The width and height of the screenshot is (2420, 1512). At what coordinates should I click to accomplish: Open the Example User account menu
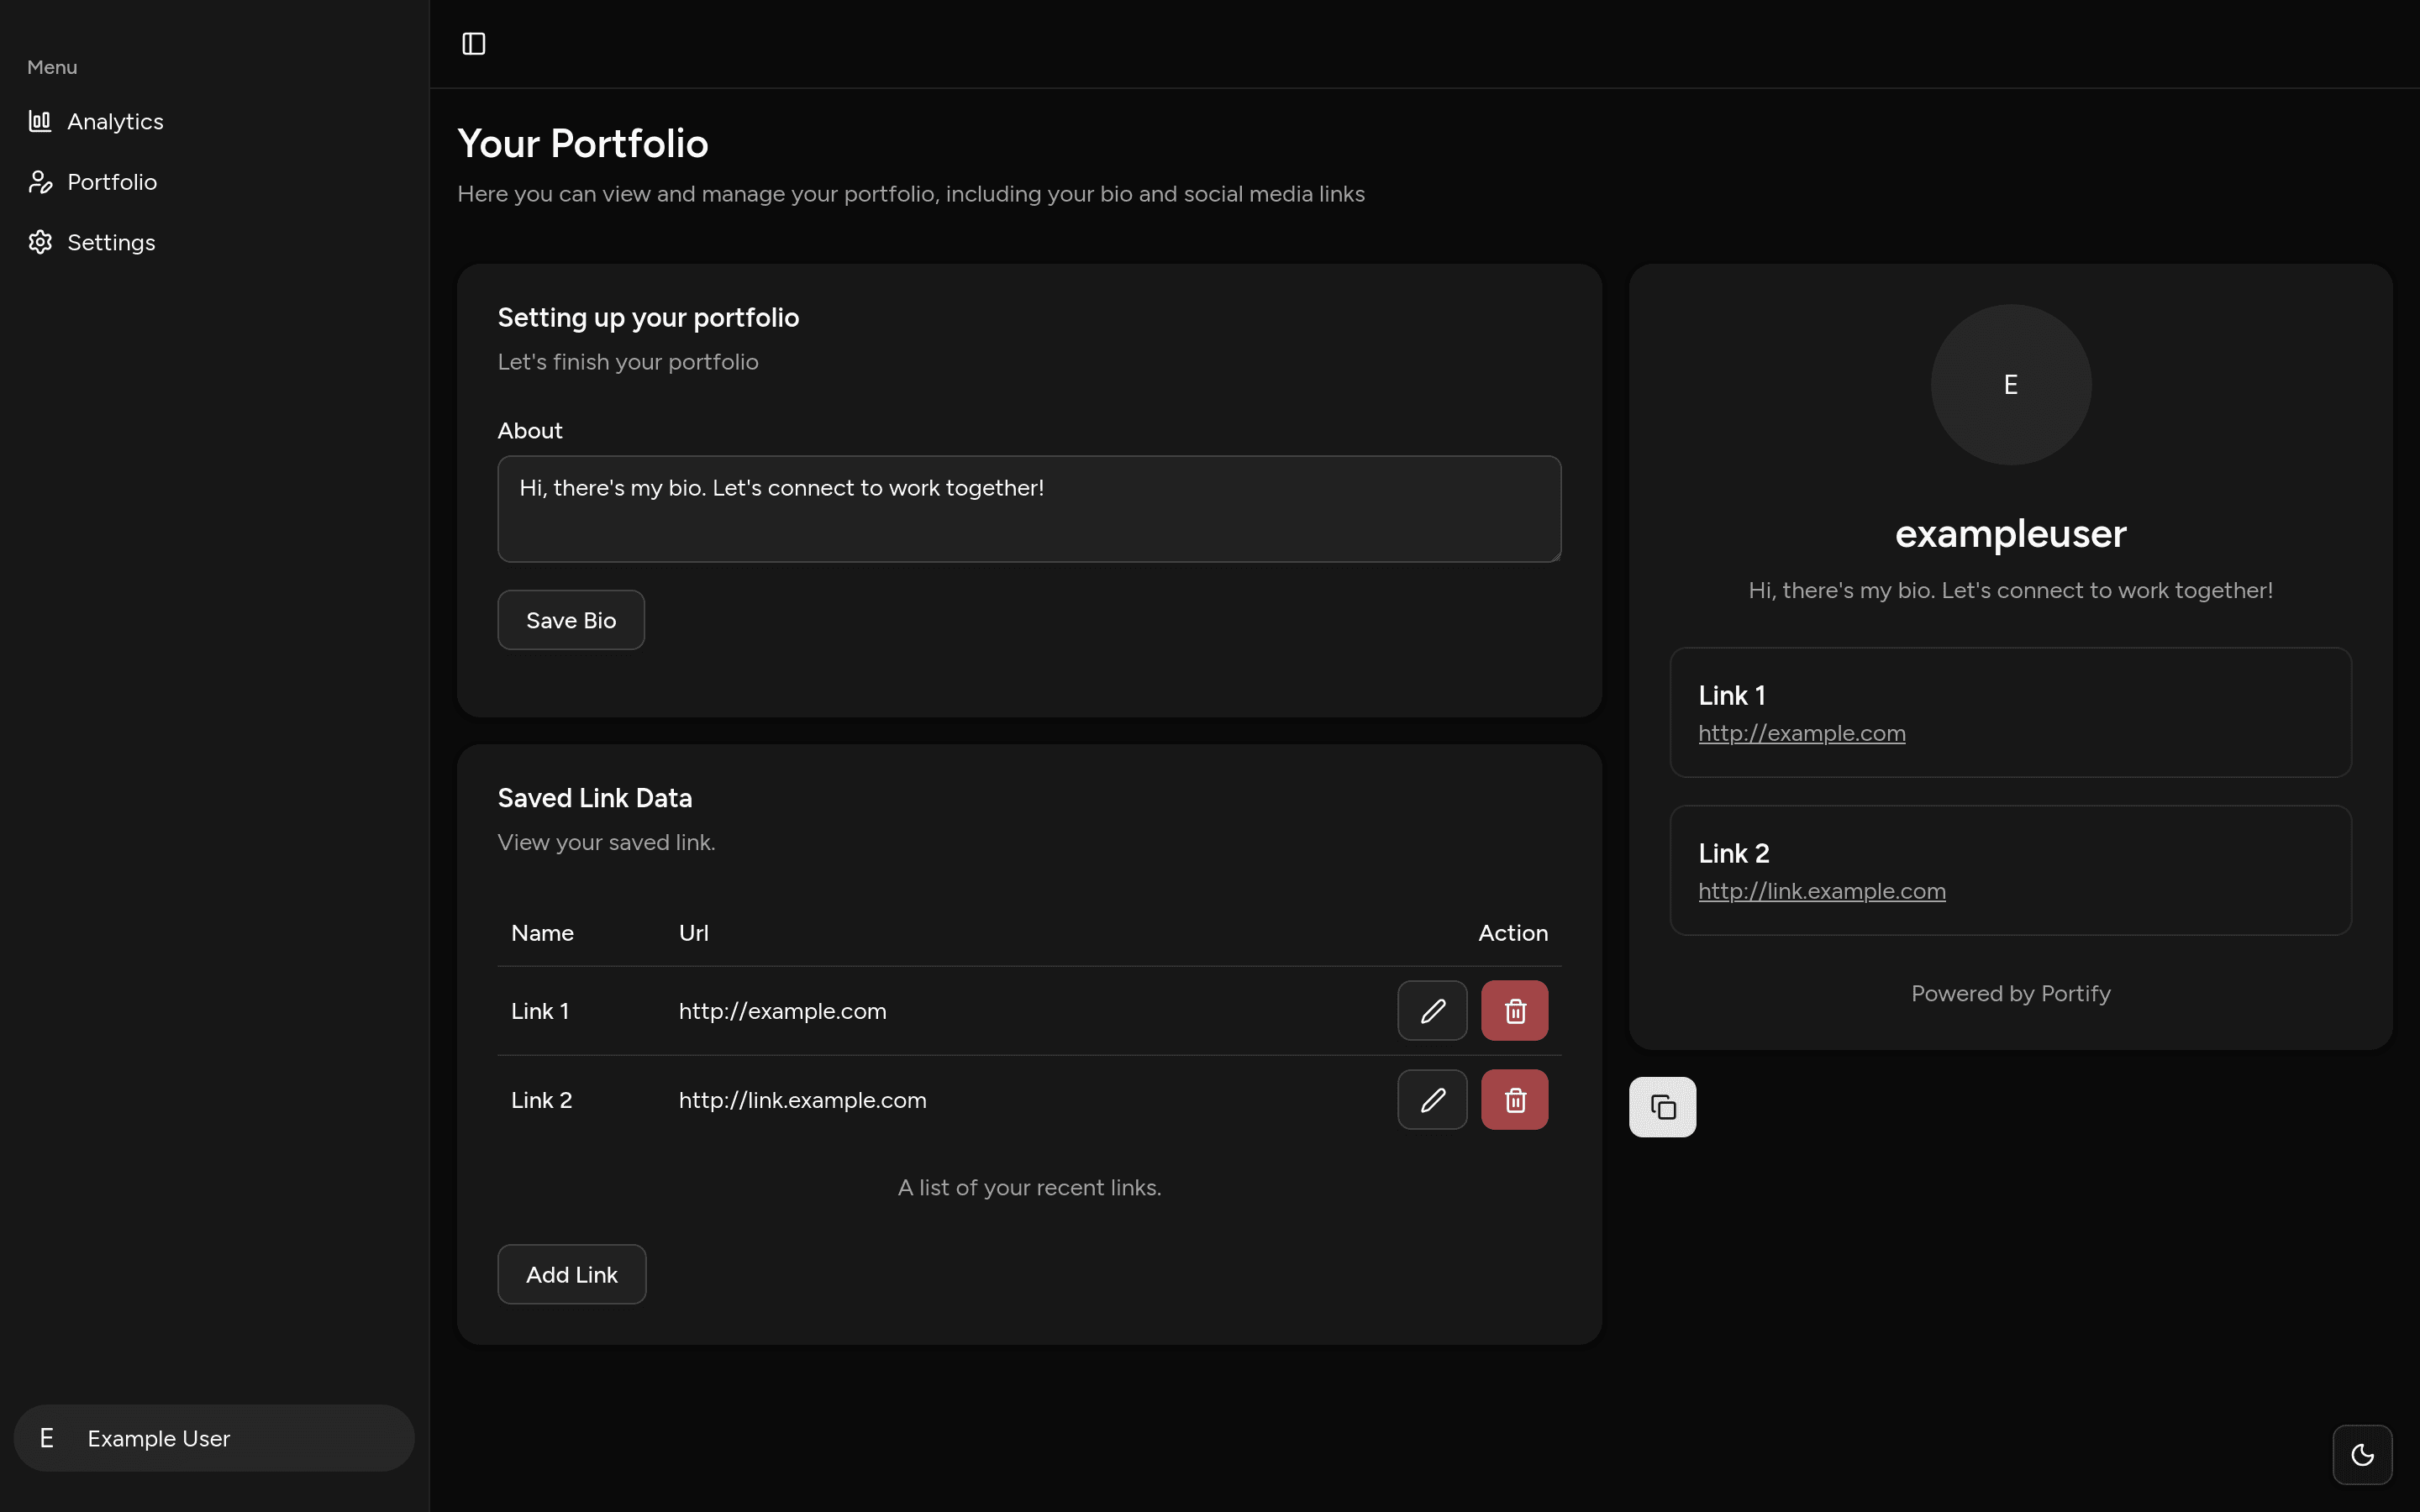coord(214,1438)
